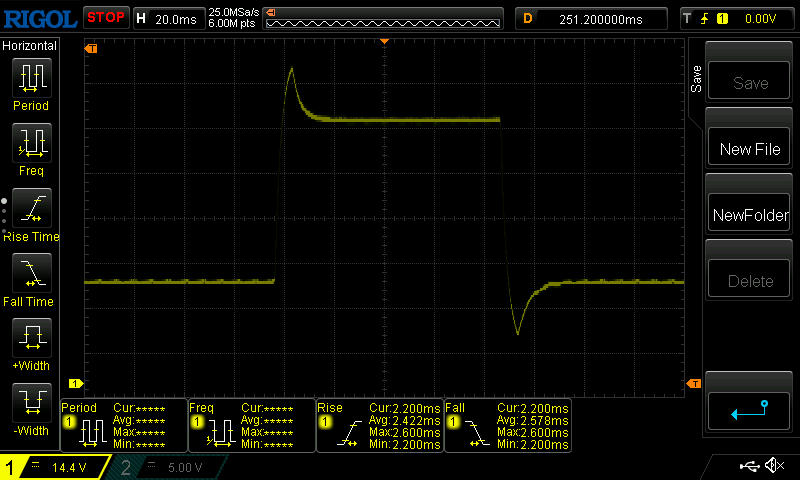The height and width of the screenshot is (480, 800).
Task: Click the New File button
Action: tap(750, 149)
